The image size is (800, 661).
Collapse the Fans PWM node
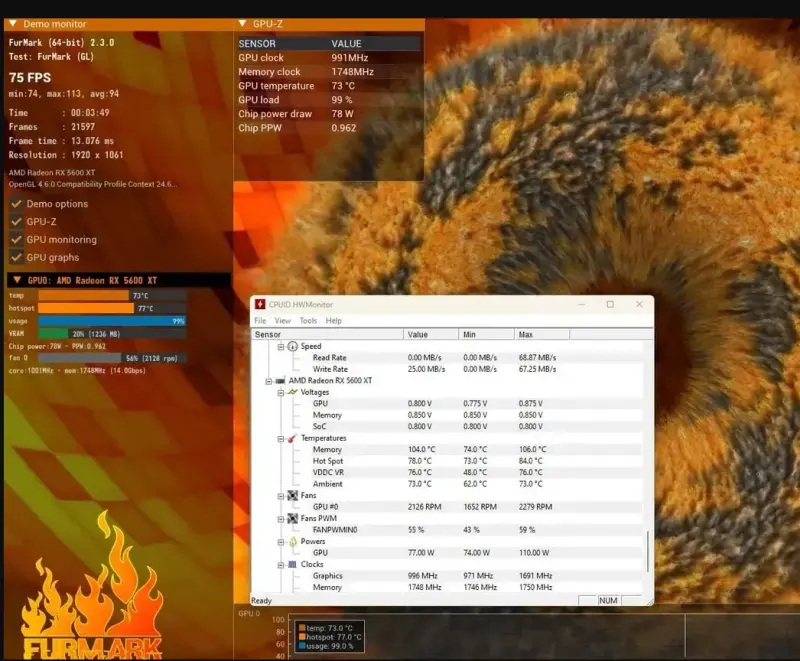pyautogui.click(x=281, y=519)
